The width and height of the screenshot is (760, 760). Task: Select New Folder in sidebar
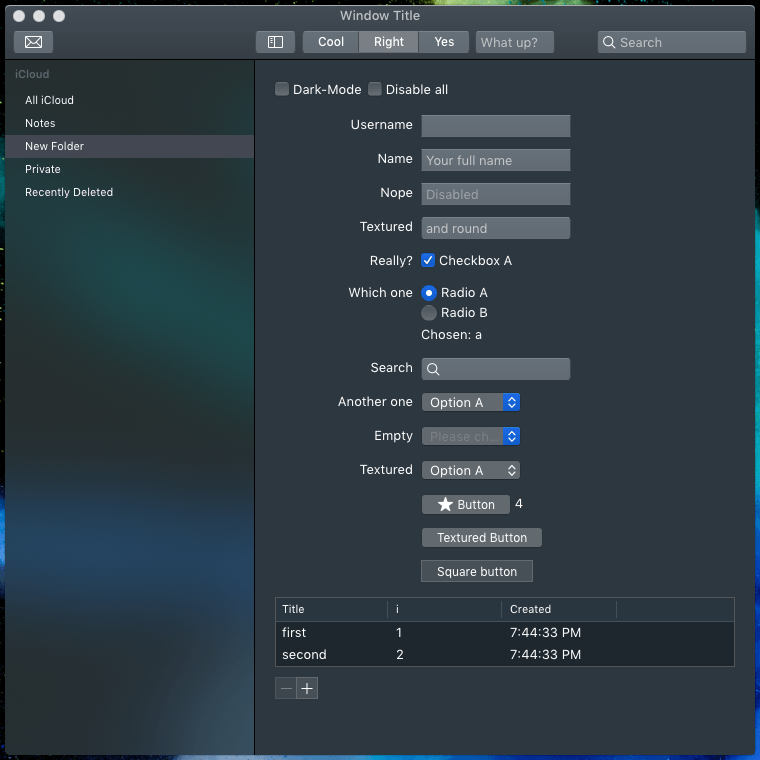coord(129,146)
